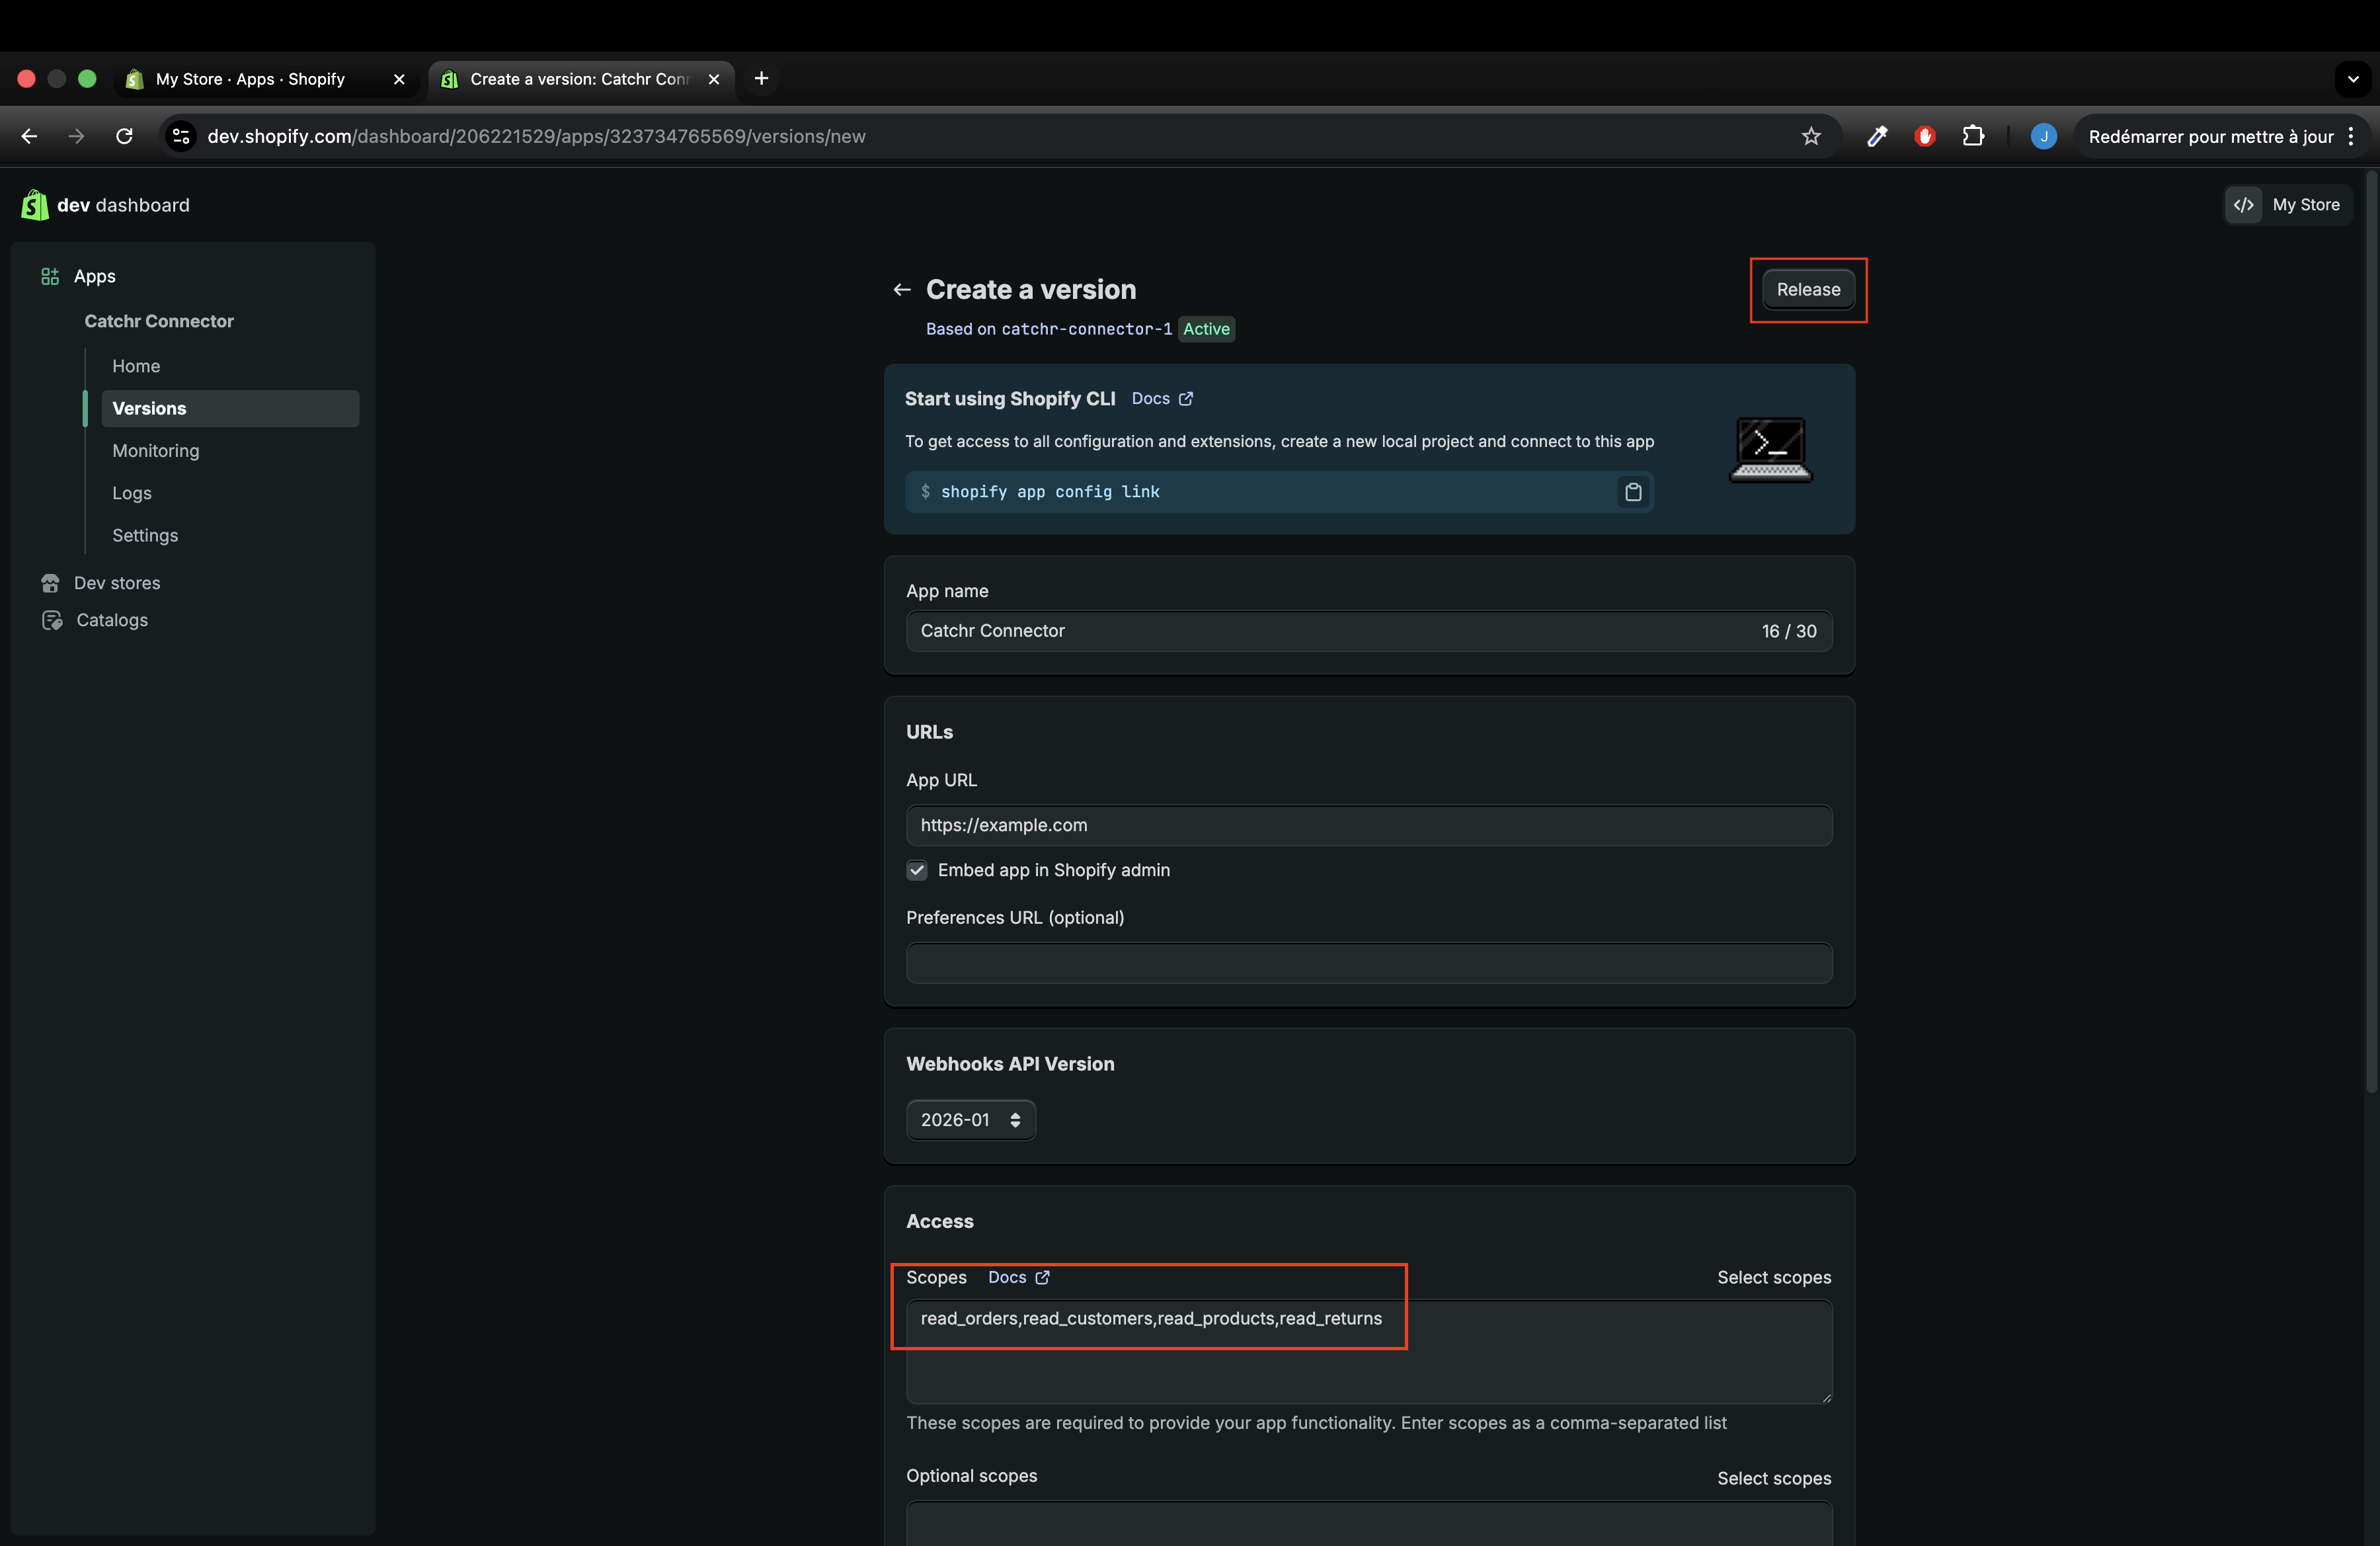This screenshot has width=2380, height=1546.
Task: Open the site info icon in address bar
Action: coord(181,136)
